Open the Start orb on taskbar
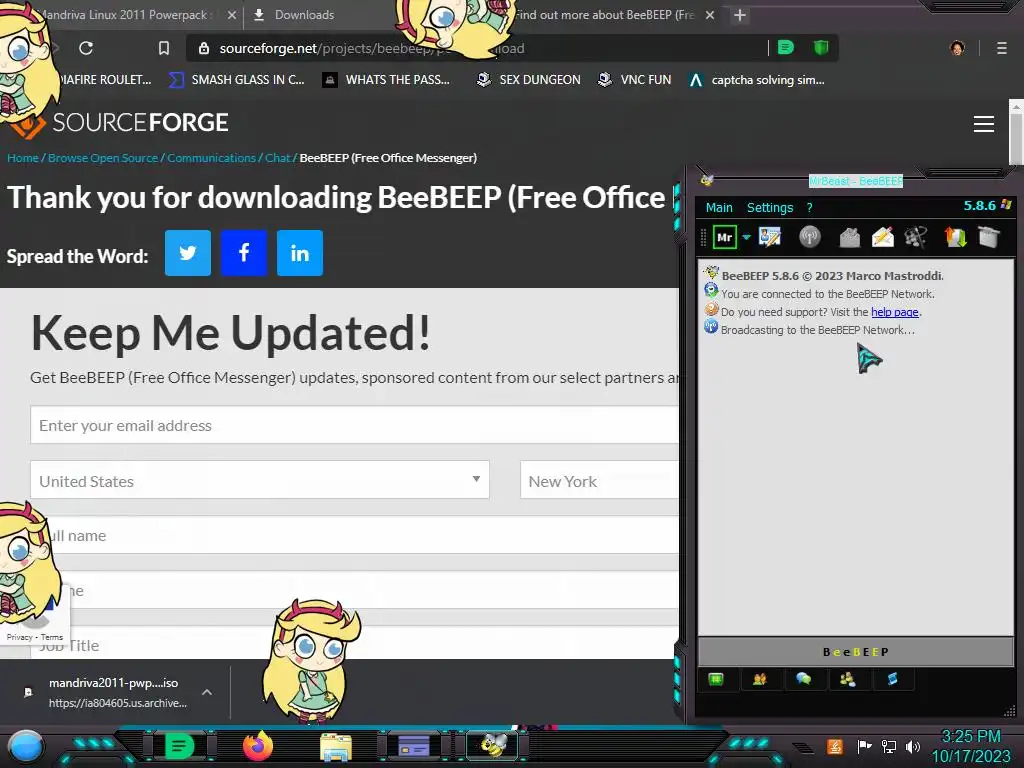This screenshot has width=1024, height=768. (26, 746)
